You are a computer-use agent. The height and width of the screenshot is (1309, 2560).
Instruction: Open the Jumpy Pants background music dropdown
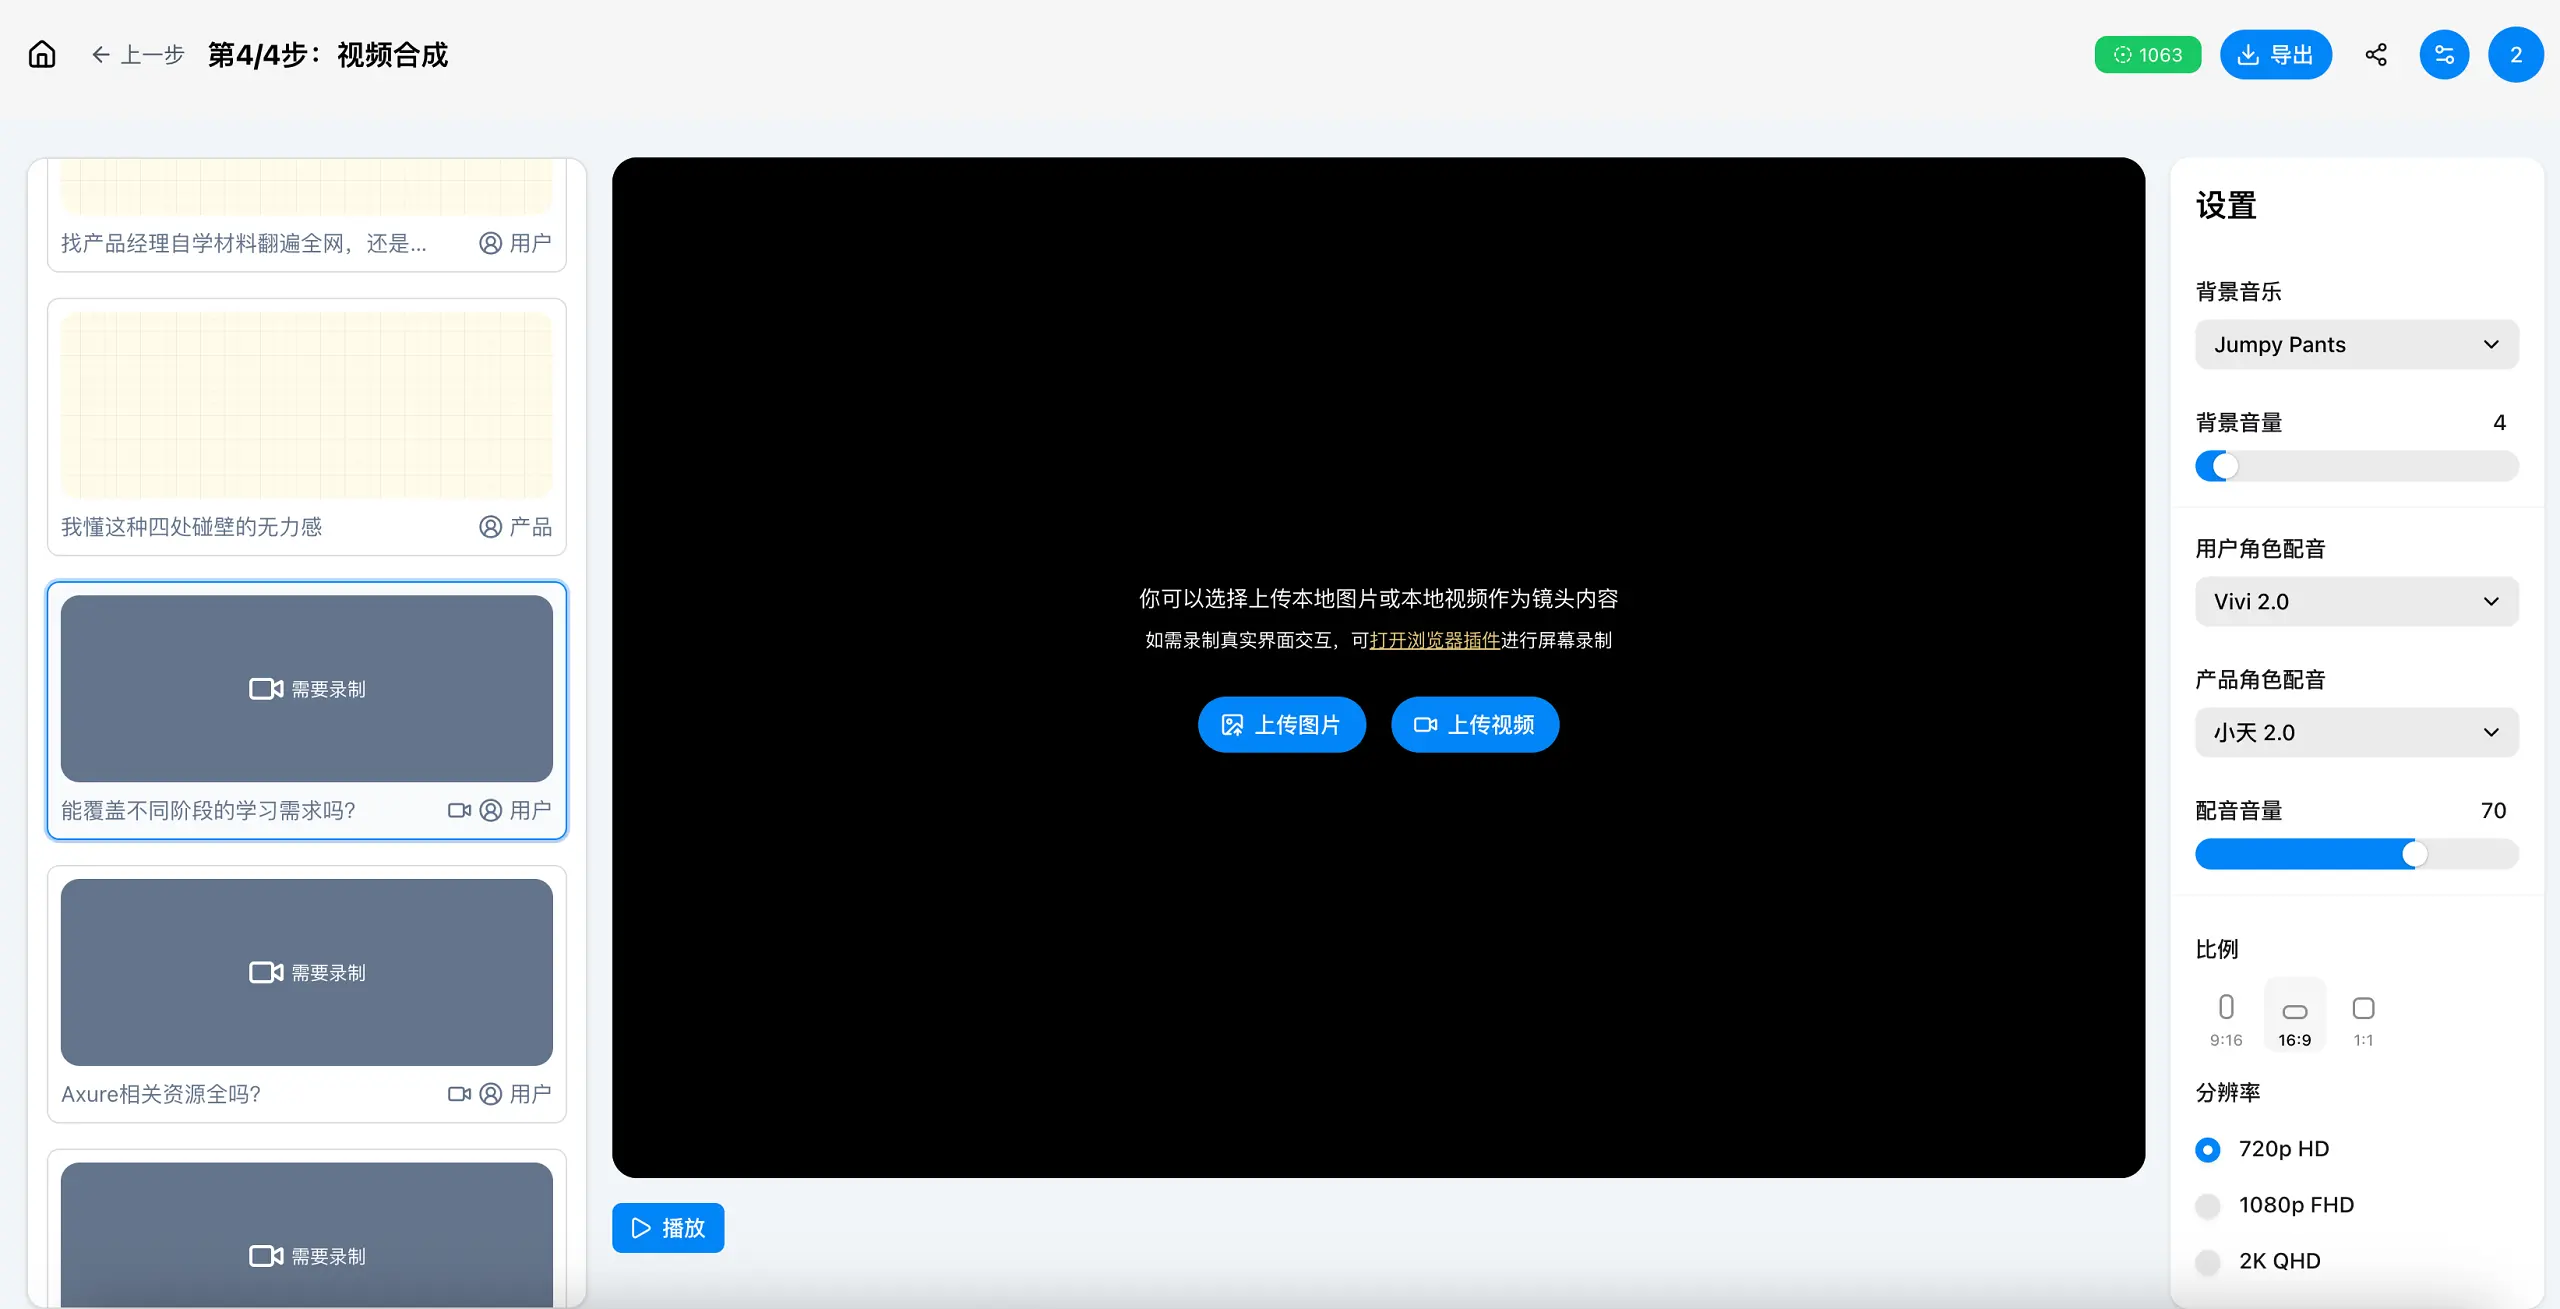[x=2356, y=344]
